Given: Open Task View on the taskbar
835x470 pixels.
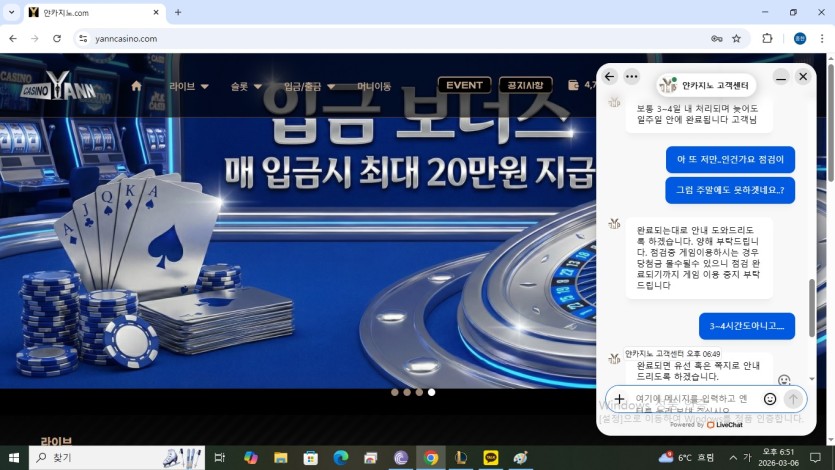Looking at the screenshot, I should tap(219, 458).
